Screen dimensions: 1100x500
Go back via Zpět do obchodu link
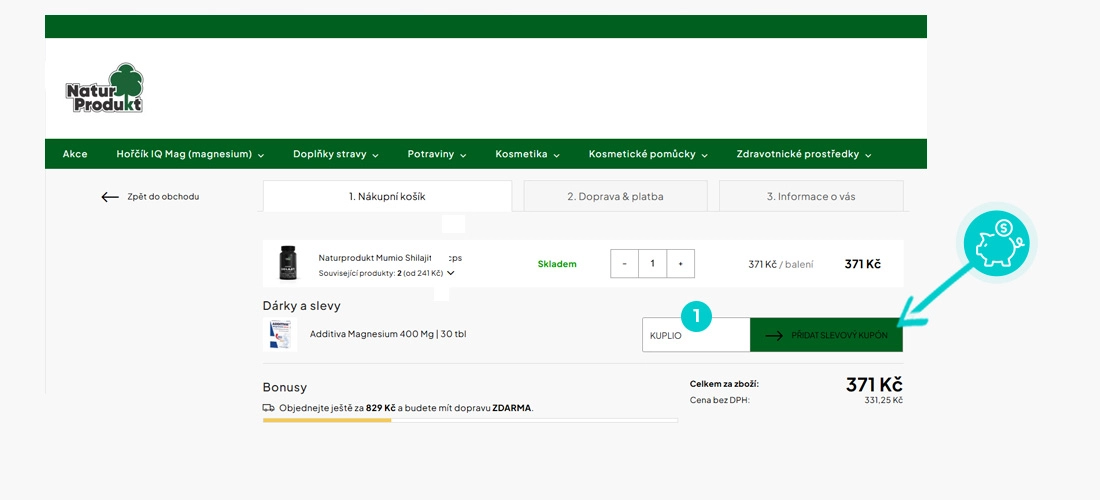163,197
